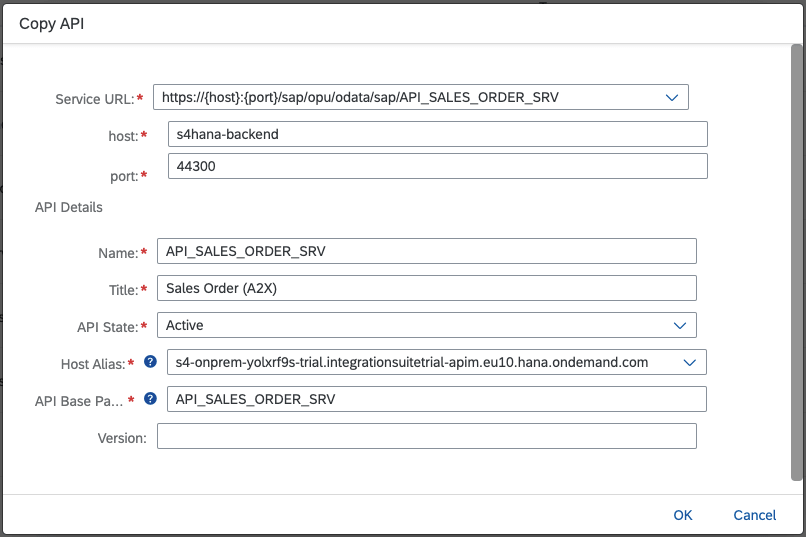
Task: Focus the empty Version field
Action: pyautogui.click(x=427, y=436)
